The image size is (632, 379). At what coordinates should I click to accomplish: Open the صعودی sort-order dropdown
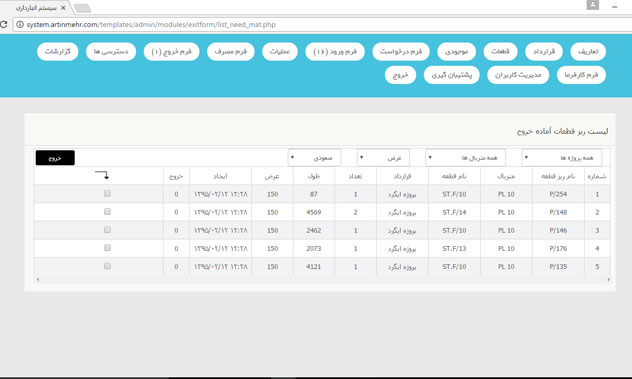(x=314, y=158)
